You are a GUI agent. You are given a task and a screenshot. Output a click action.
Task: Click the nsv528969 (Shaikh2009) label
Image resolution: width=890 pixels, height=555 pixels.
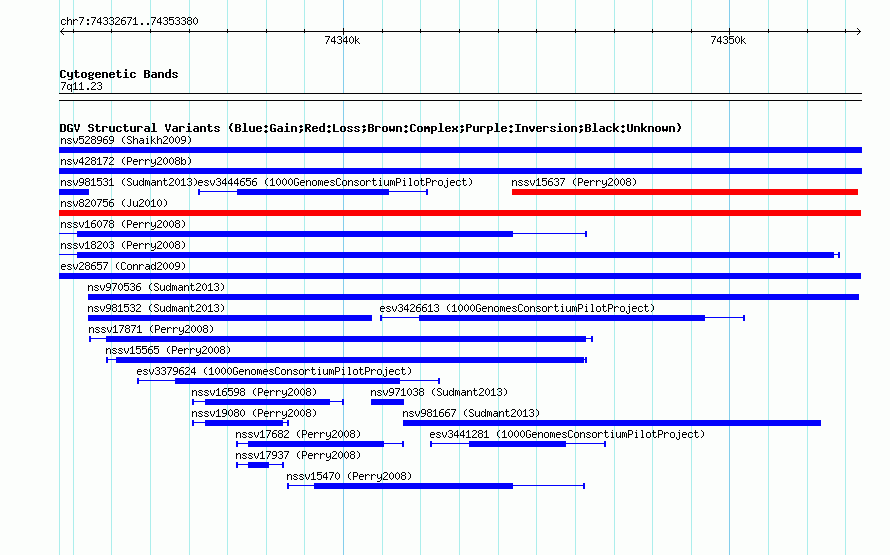click(126, 140)
